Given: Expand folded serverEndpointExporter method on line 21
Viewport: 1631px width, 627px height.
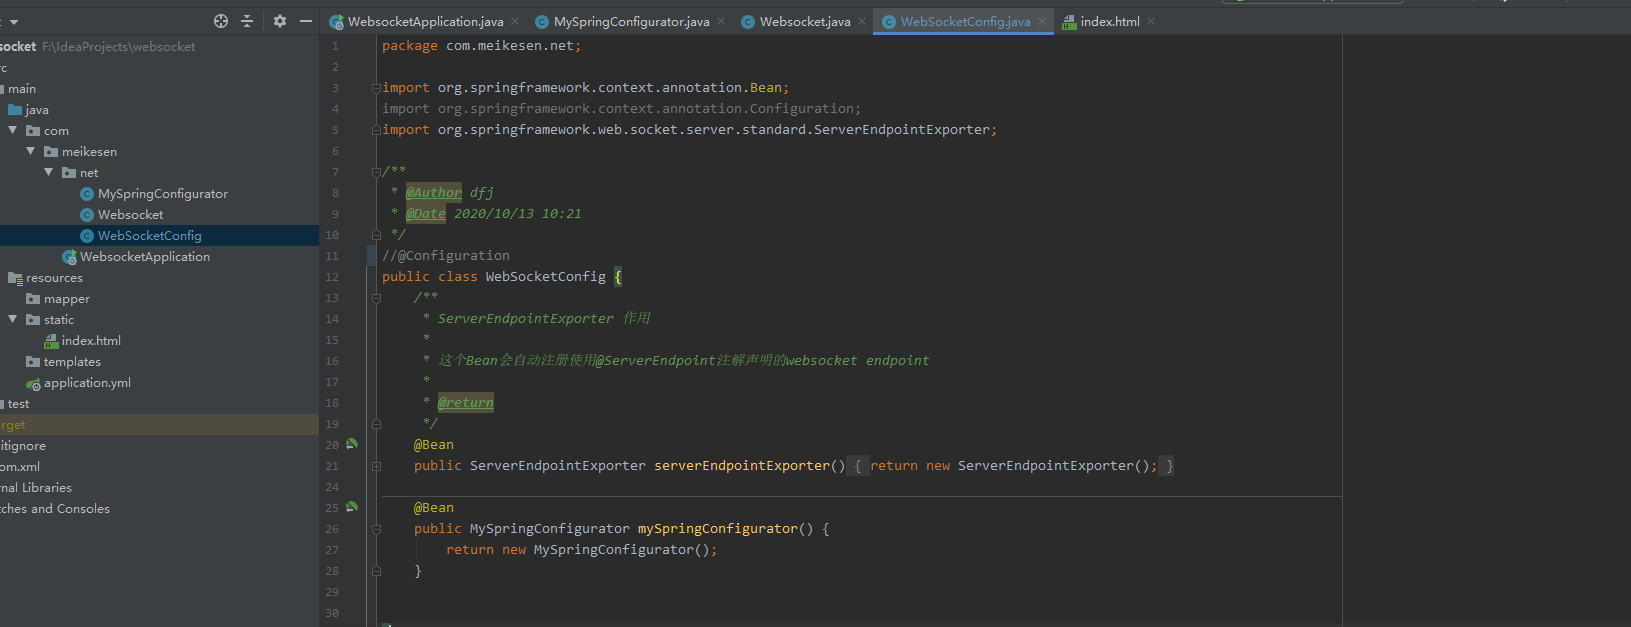Looking at the screenshot, I should click(376, 466).
